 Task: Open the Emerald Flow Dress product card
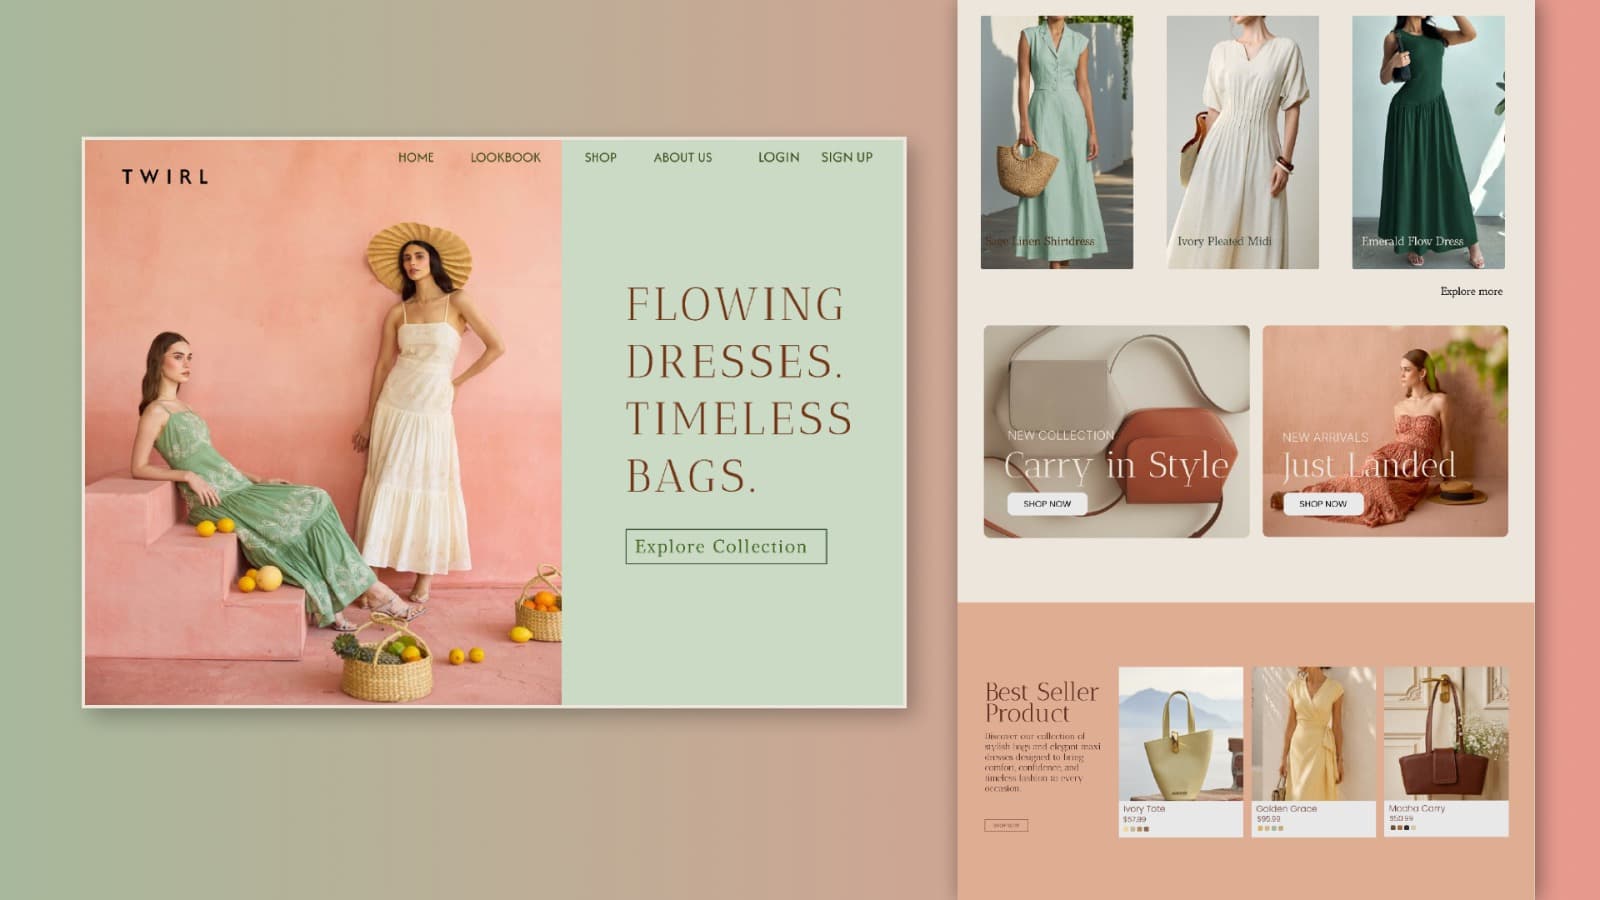[x=1428, y=142]
